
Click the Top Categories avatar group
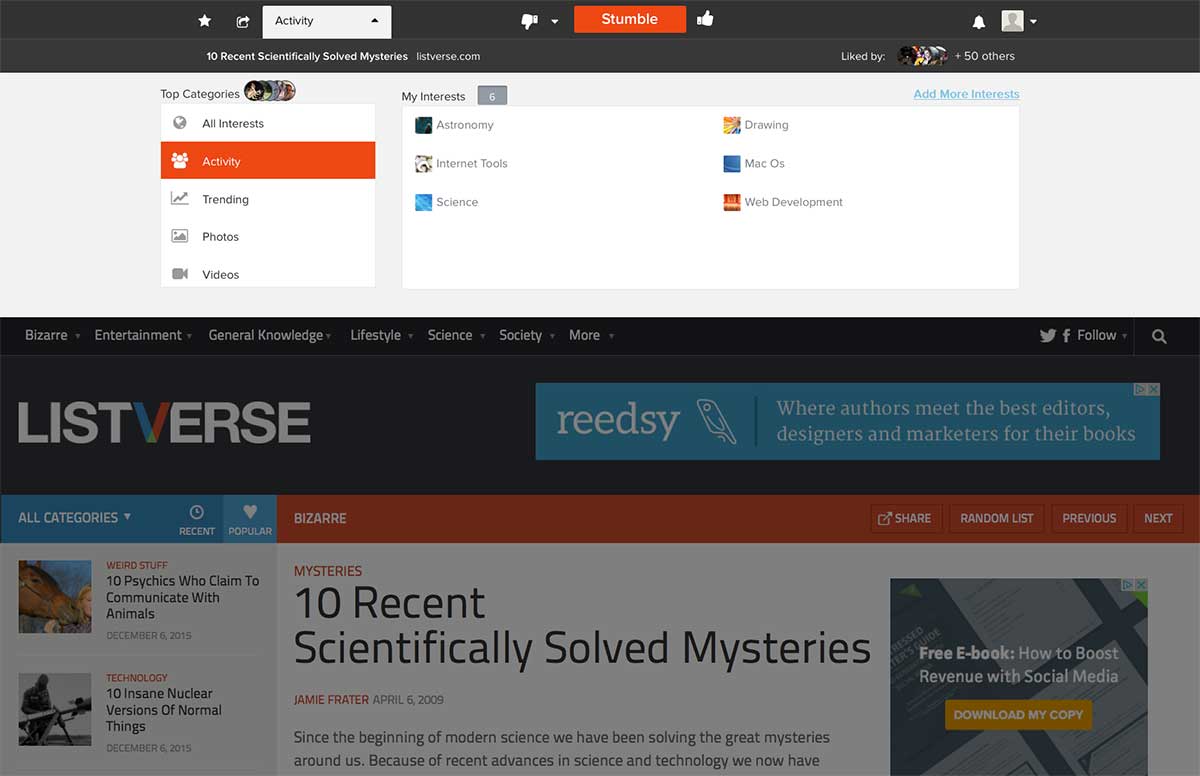[270, 91]
